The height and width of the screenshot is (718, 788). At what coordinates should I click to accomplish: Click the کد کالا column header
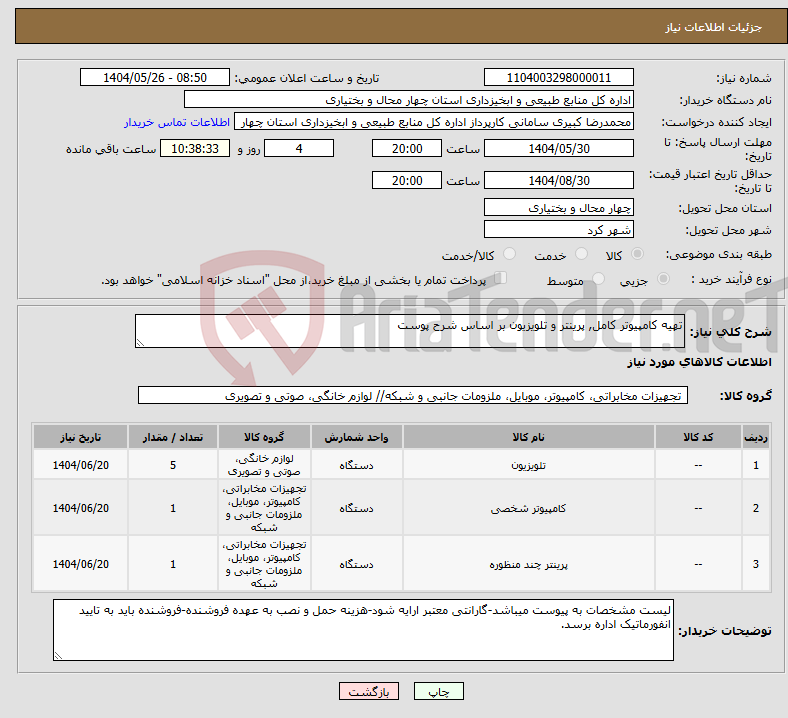[698, 437]
